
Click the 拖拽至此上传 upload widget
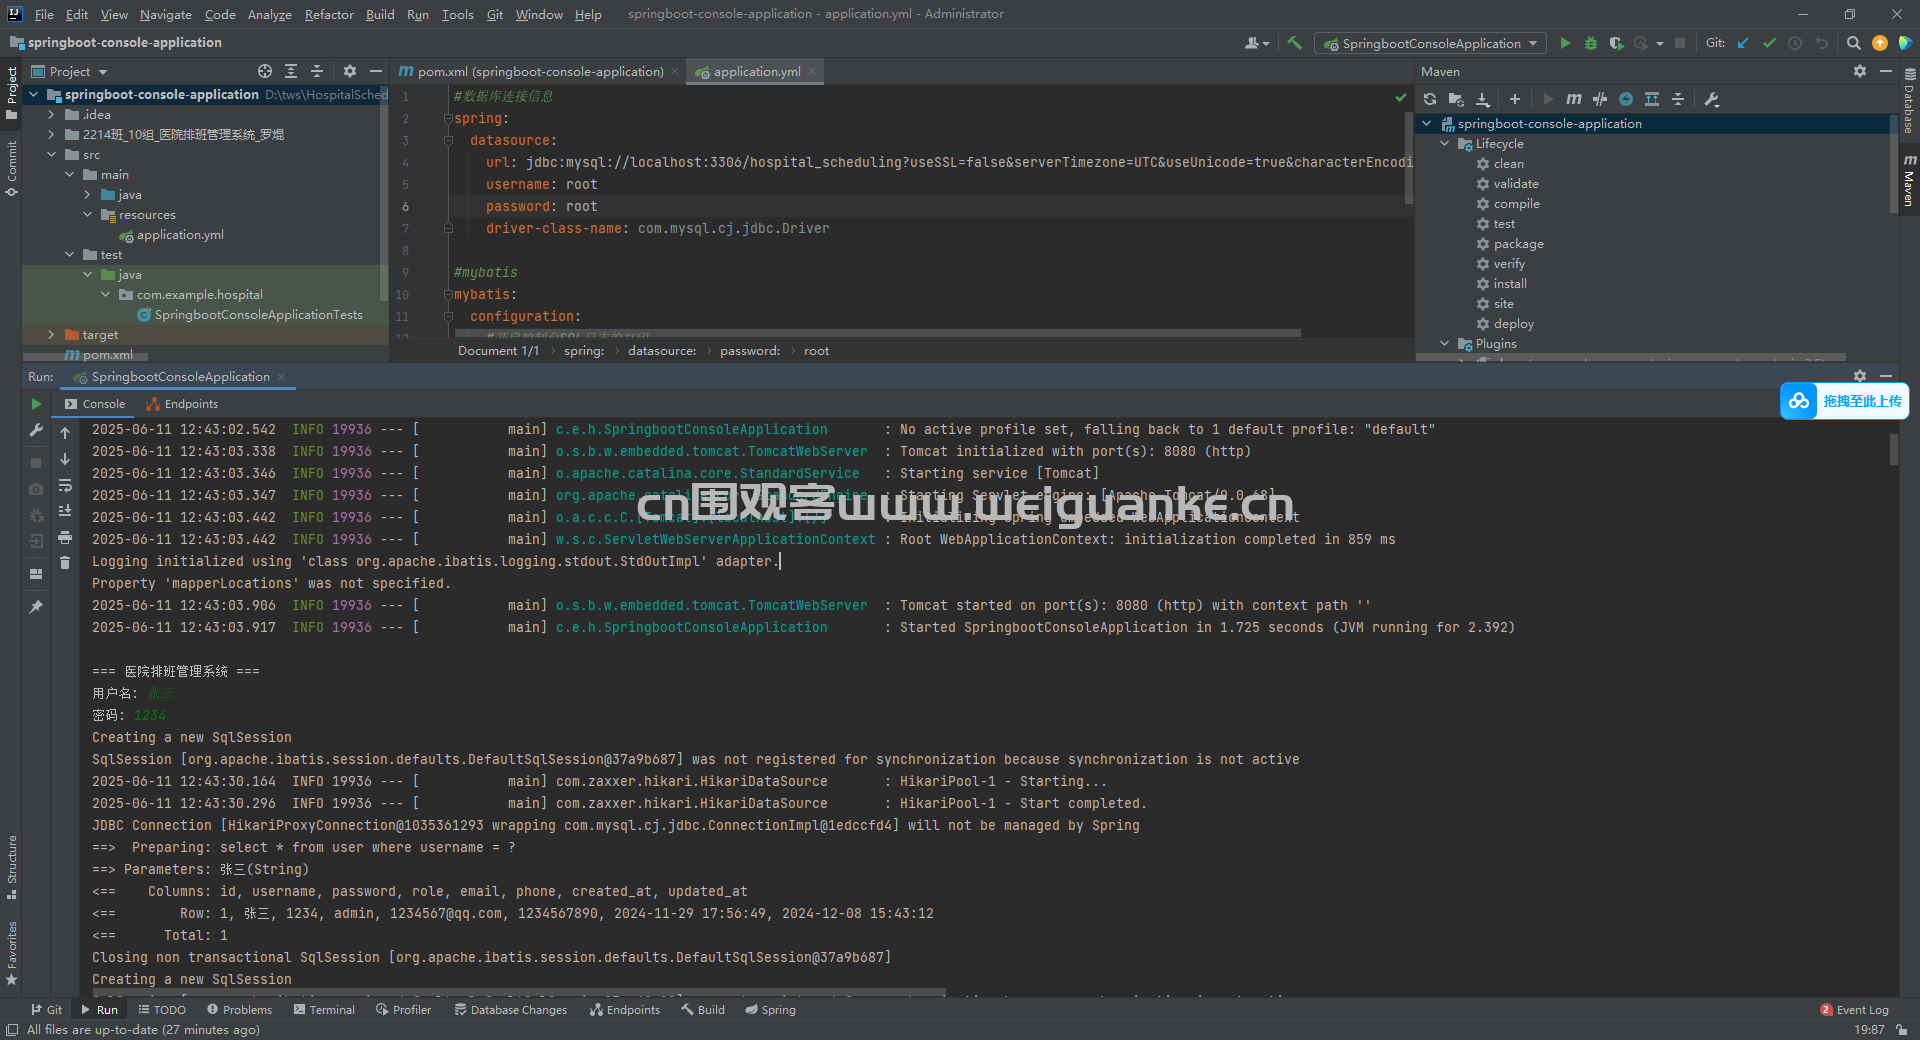[x=1844, y=401]
